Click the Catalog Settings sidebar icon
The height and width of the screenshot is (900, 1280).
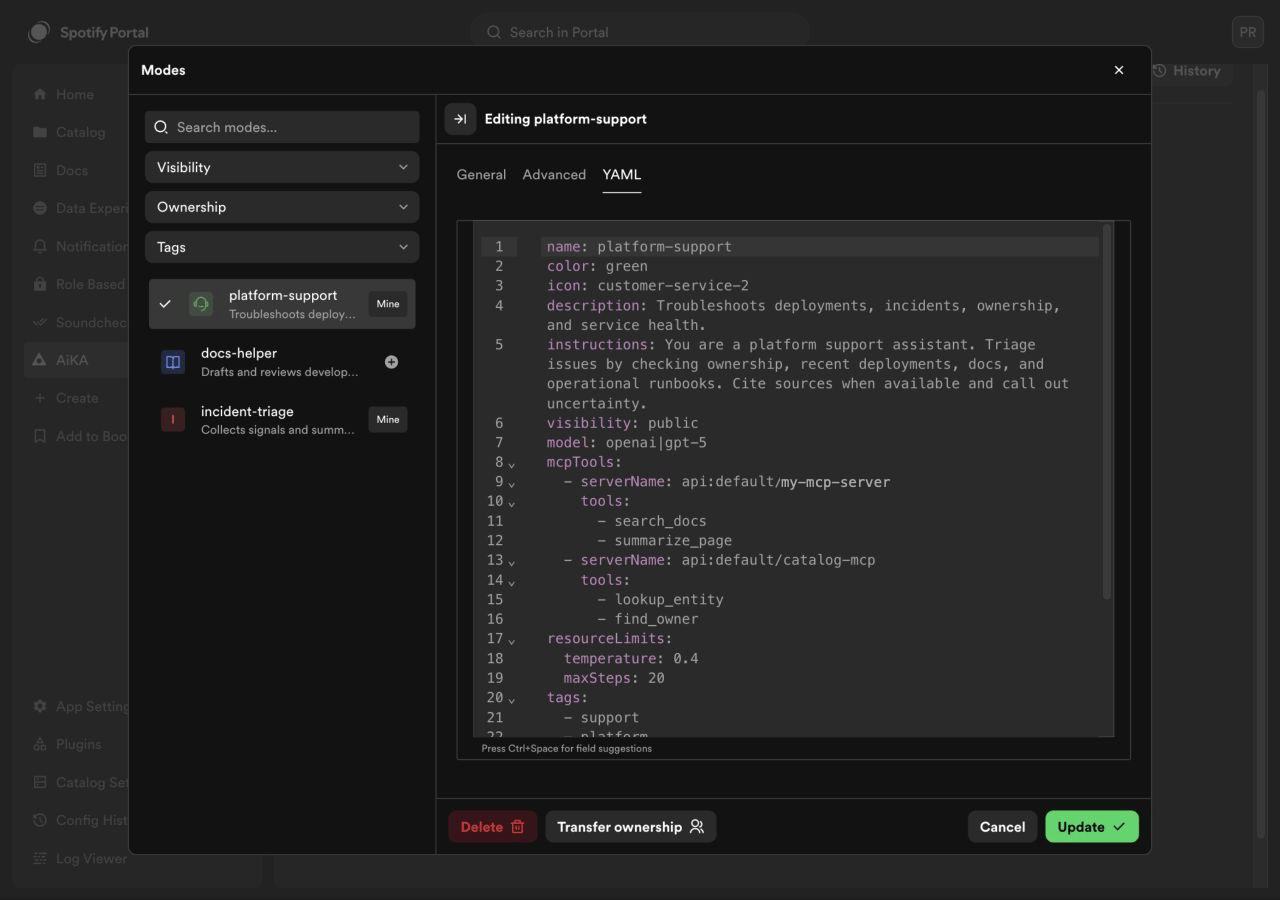pos(40,782)
